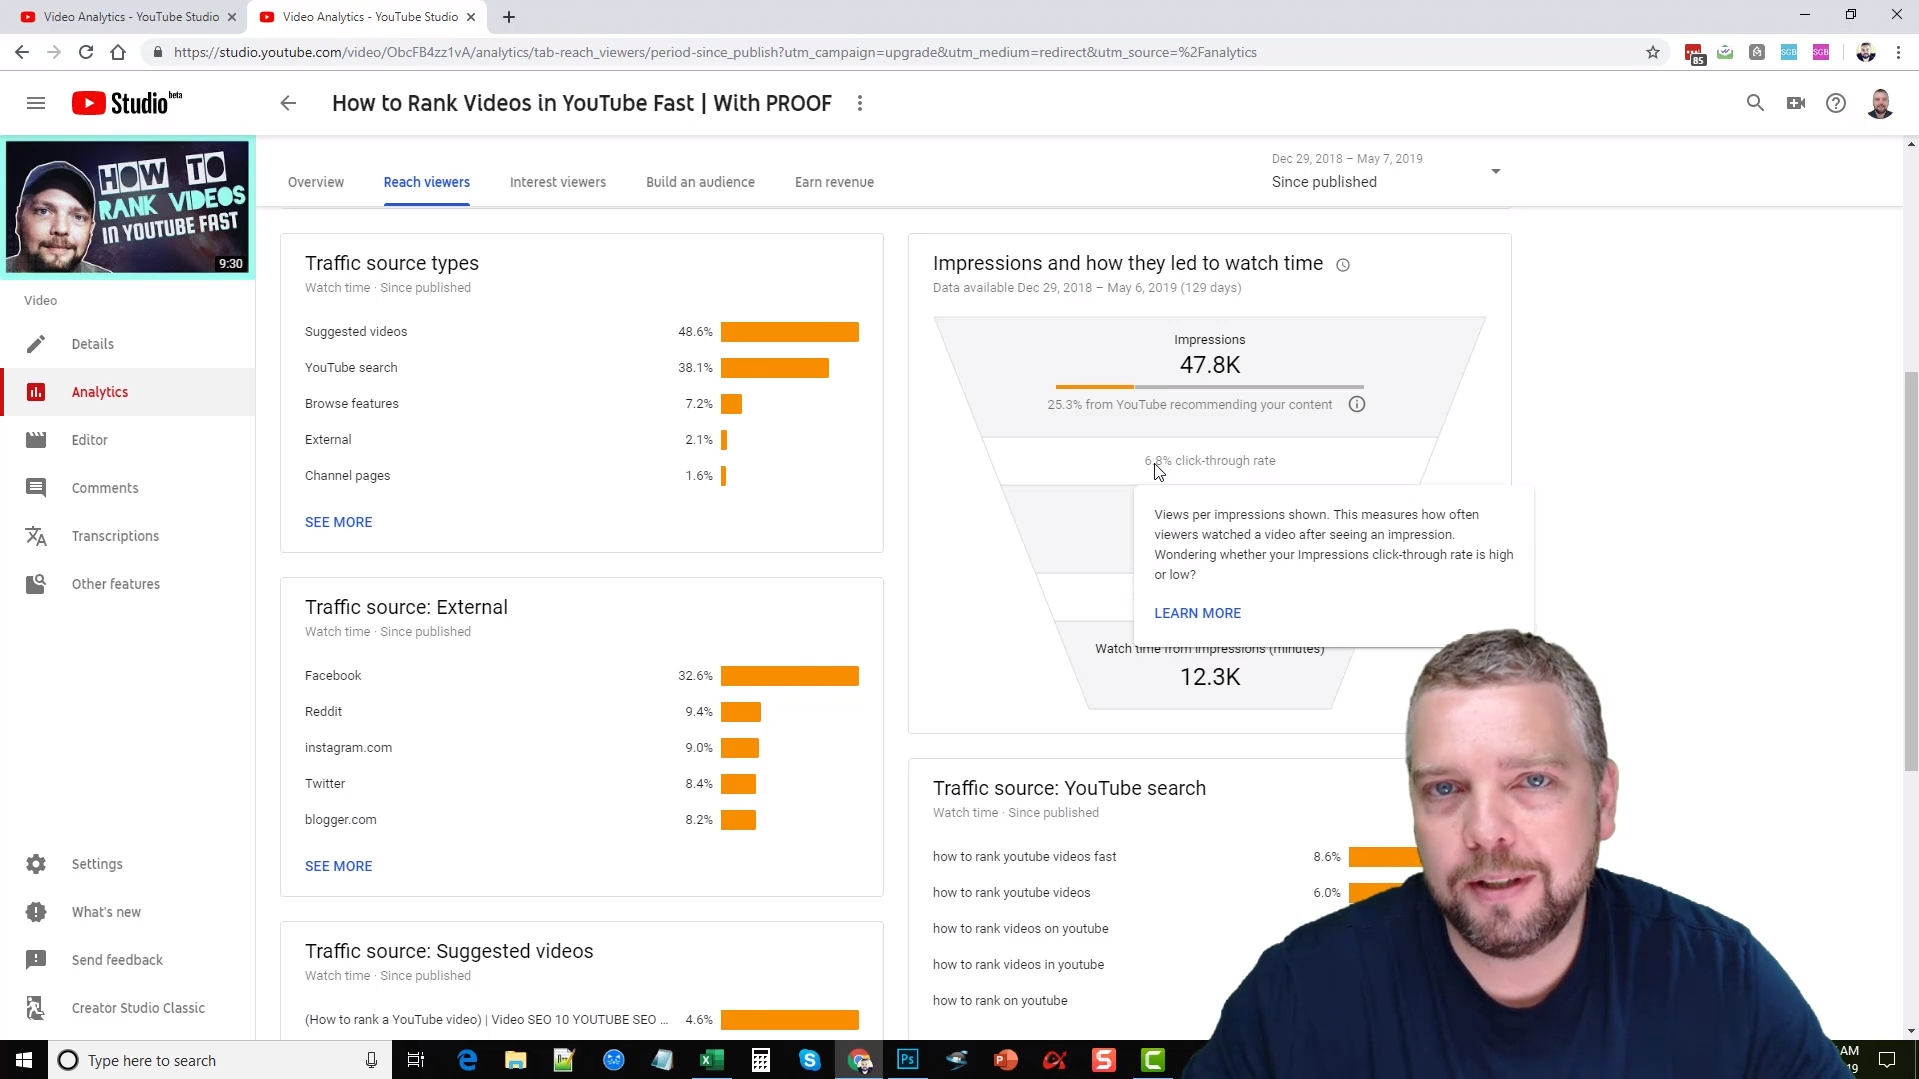The width and height of the screenshot is (1919, 1079).
Task: Click the YouTube search traffic source row
Action: [582, 368]
